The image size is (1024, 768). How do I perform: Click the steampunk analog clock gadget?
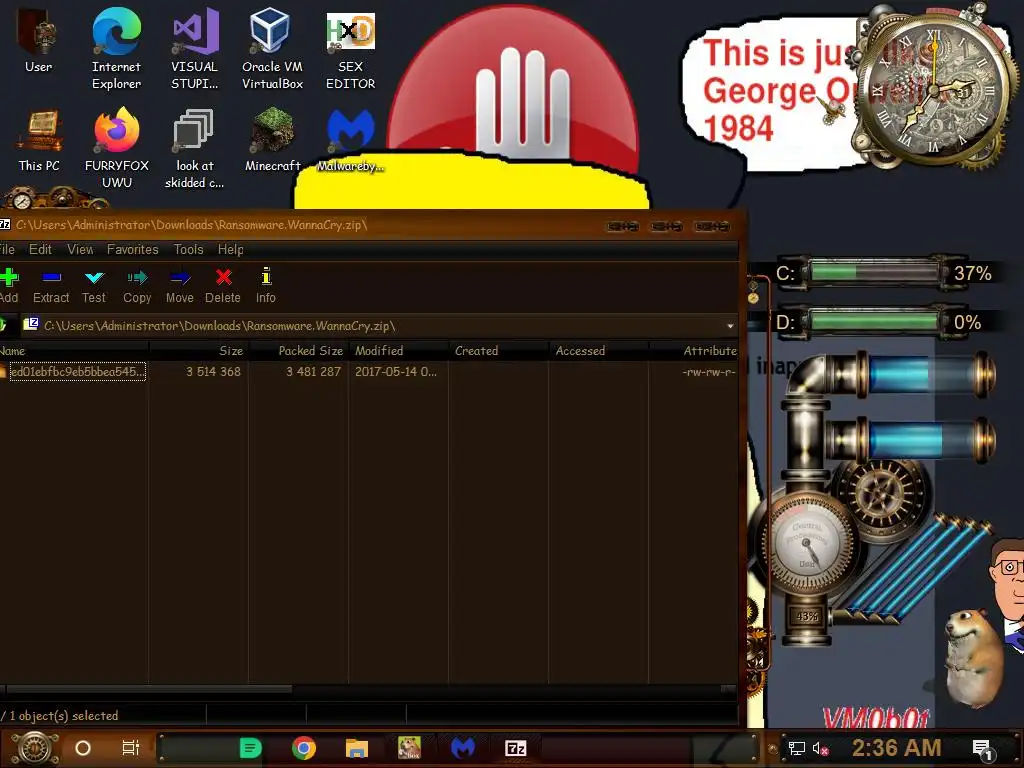935,89
